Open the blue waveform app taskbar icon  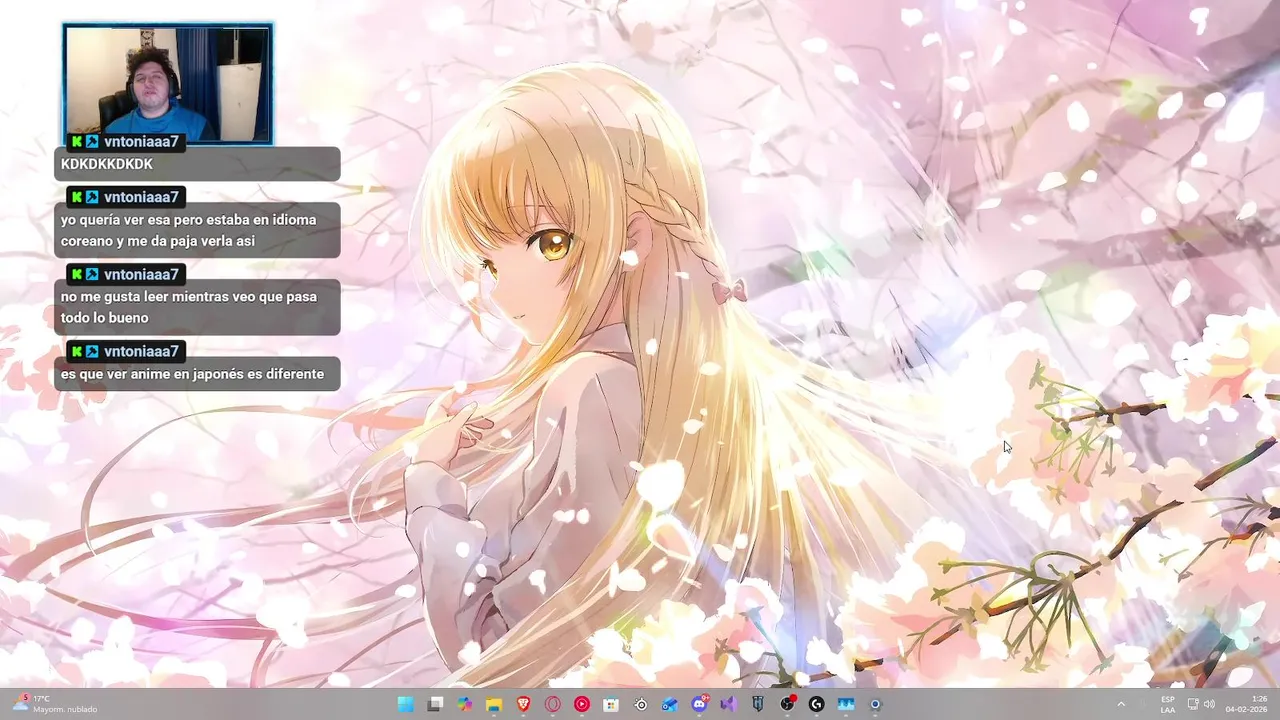845,704
